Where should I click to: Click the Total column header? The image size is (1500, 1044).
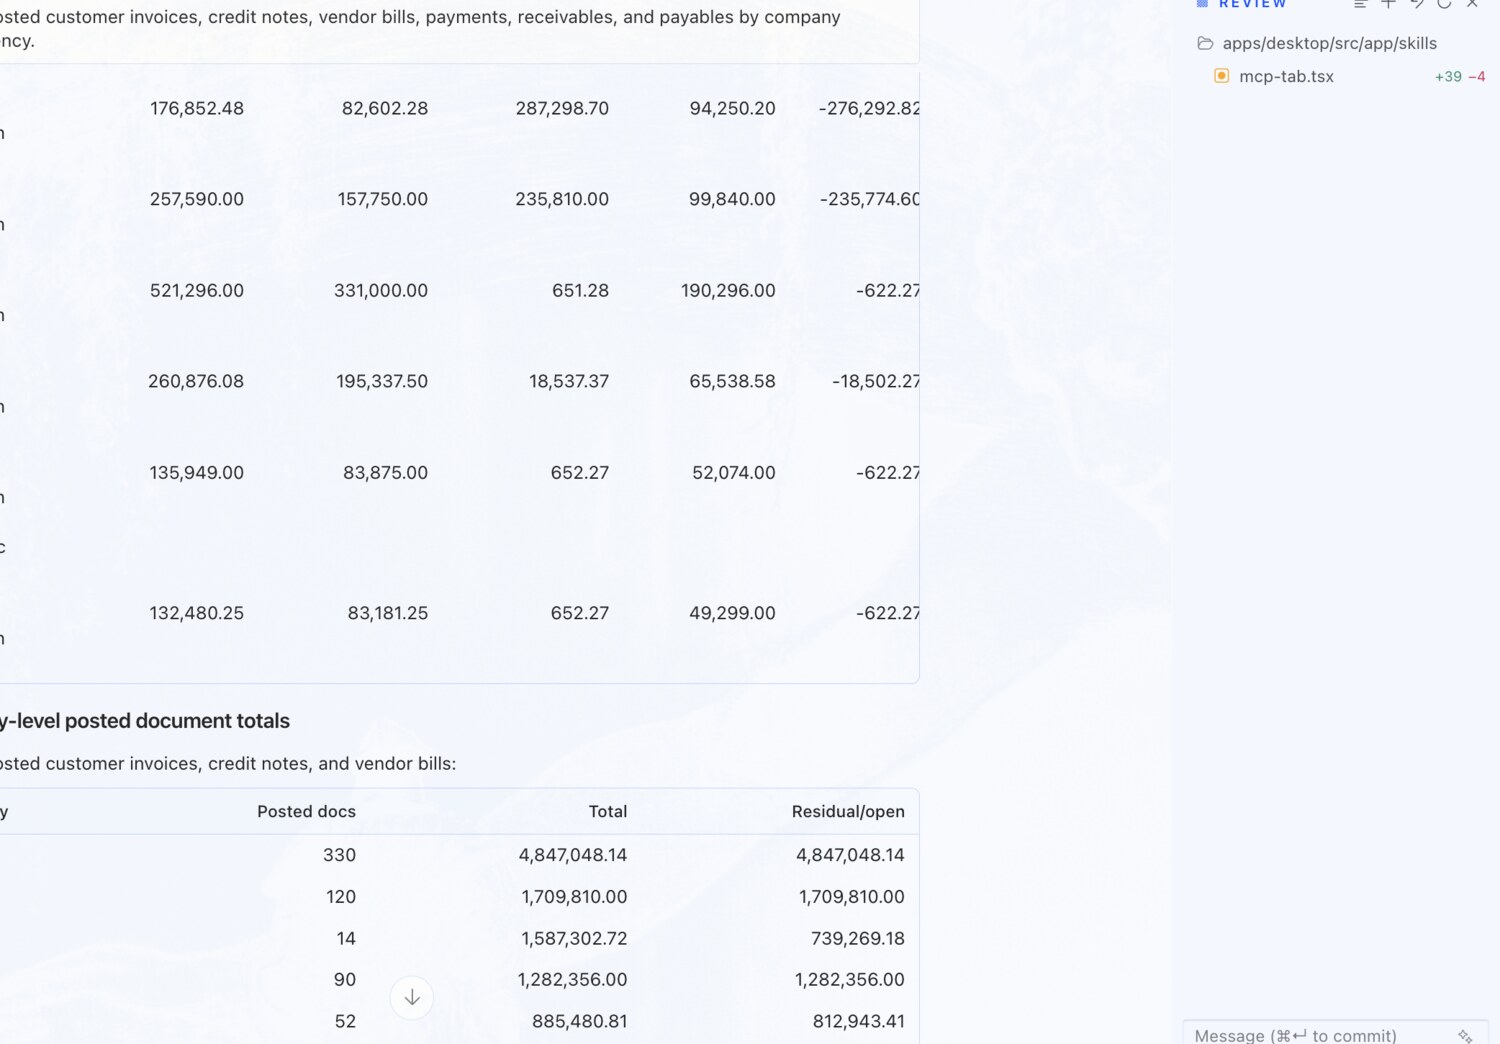point(607,811)
